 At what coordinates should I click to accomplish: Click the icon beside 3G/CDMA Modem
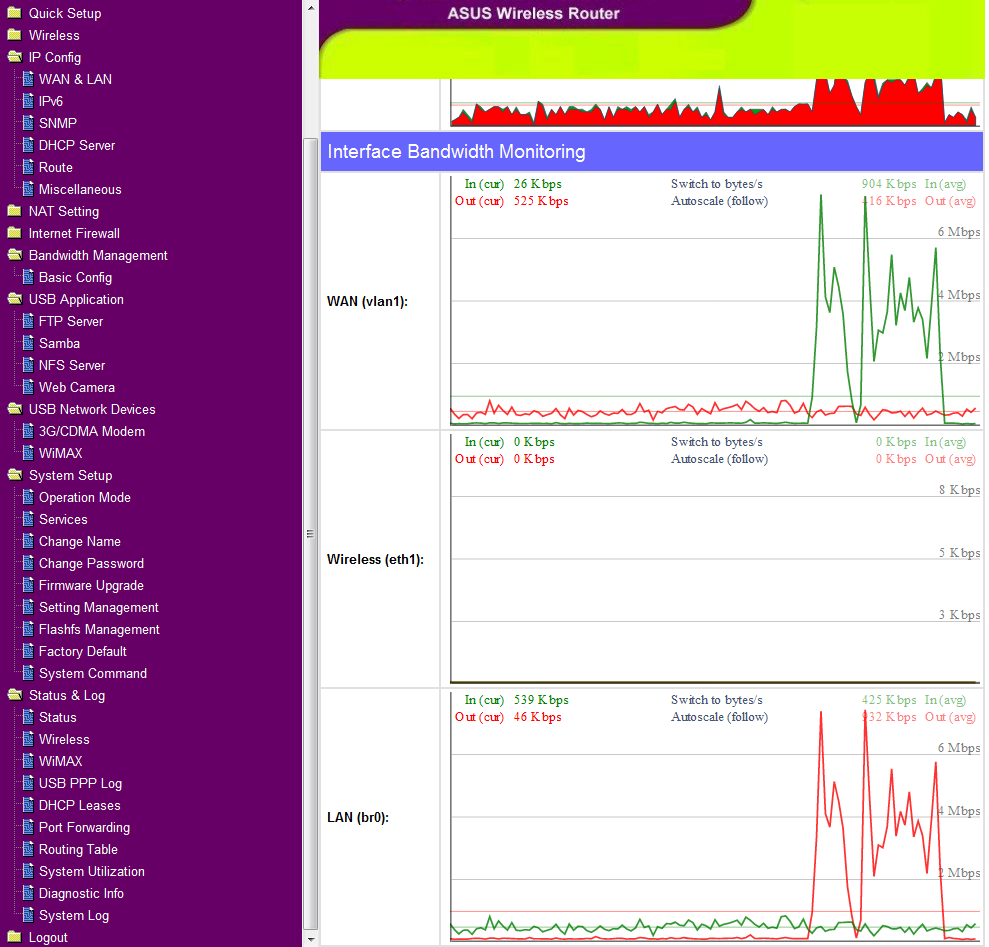[x=29, y=431]
